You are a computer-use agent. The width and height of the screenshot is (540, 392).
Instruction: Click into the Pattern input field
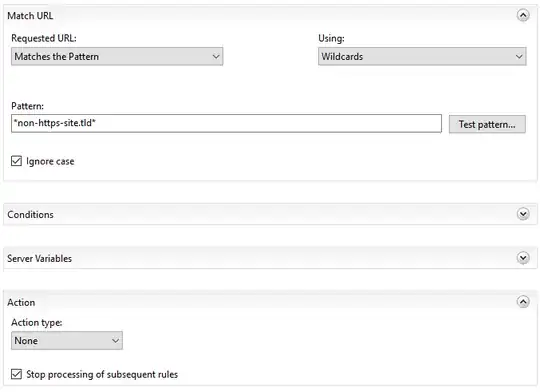click(226, 123)
